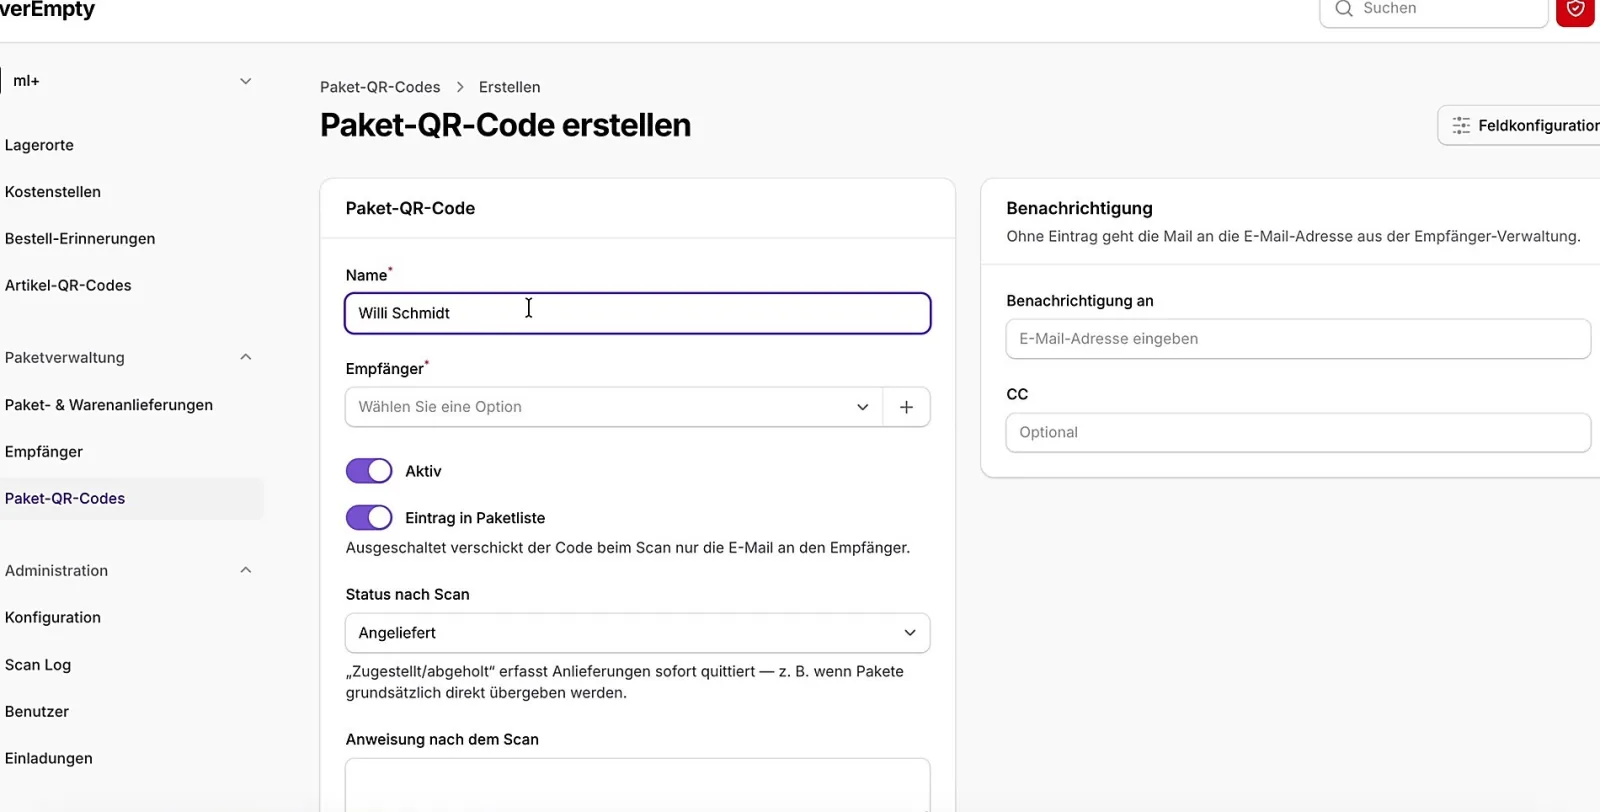This screenshot has height=812, width=1600.
Task: Add new Empfänger with plus button
Action: point(906,407)
